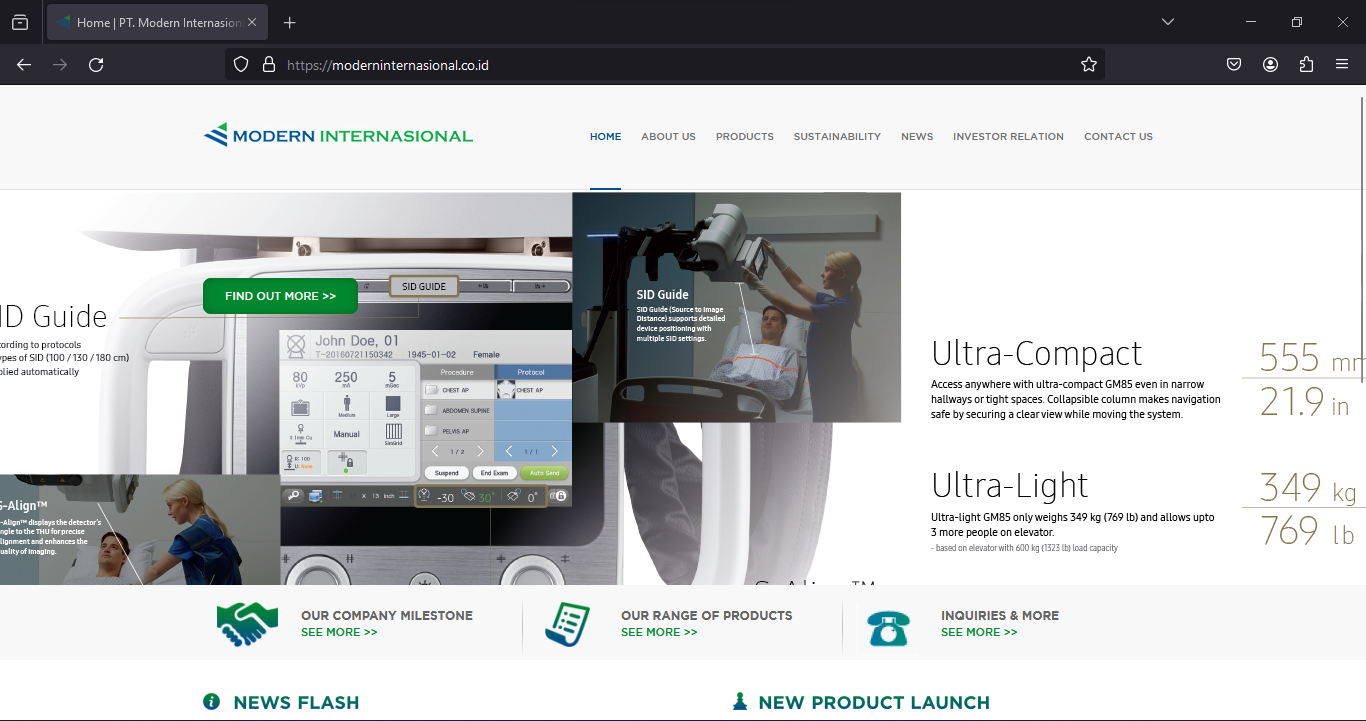Open tracking protection shield icon

click(x=241, y=65)
